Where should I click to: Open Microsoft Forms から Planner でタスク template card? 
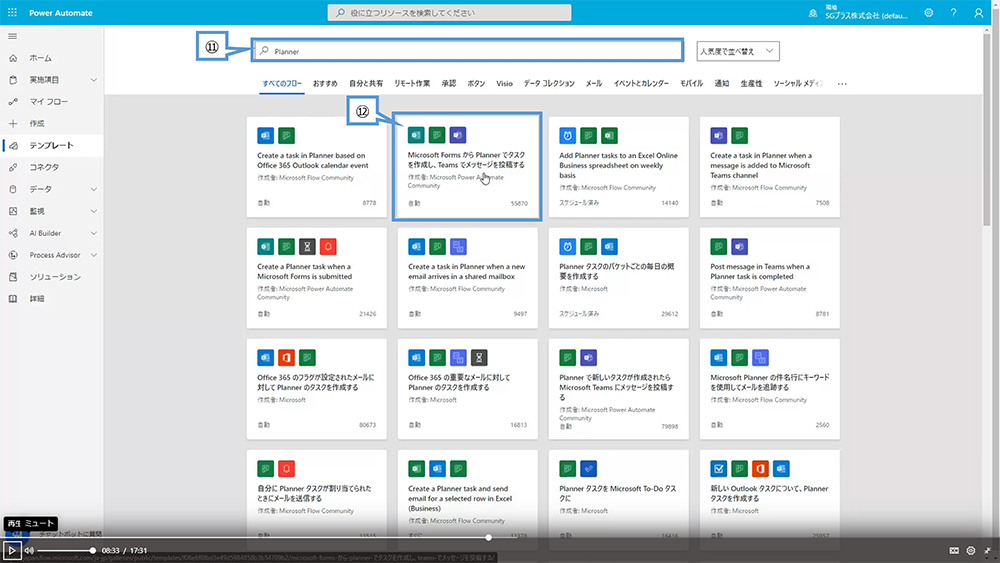467,167
